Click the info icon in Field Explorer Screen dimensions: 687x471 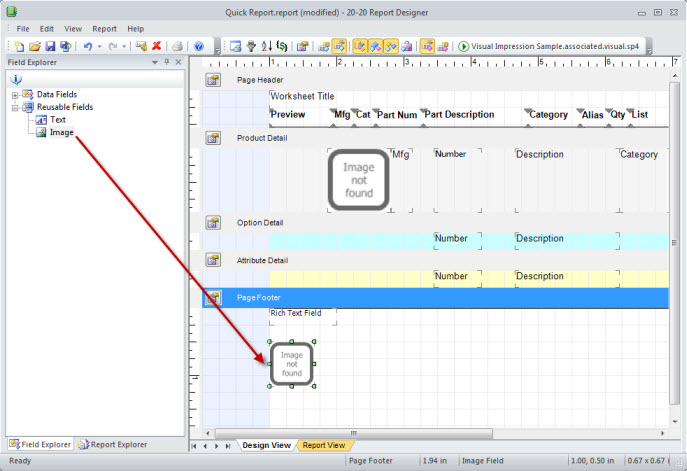coord(15,79)
